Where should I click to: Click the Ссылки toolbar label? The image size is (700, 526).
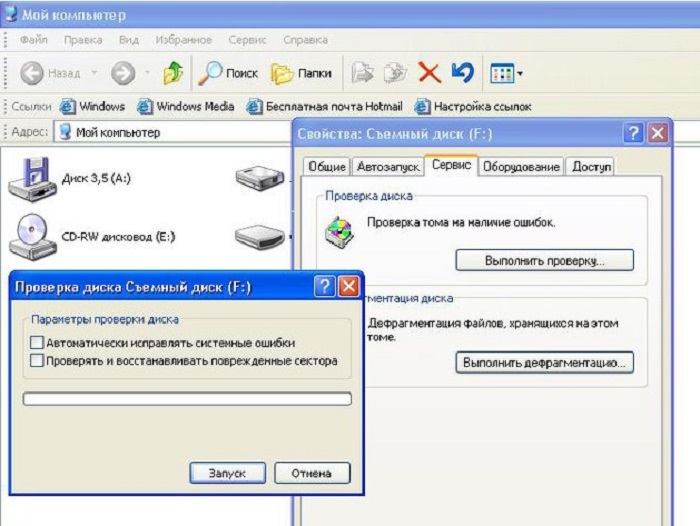pyautogui.click(x=31, y=107)
